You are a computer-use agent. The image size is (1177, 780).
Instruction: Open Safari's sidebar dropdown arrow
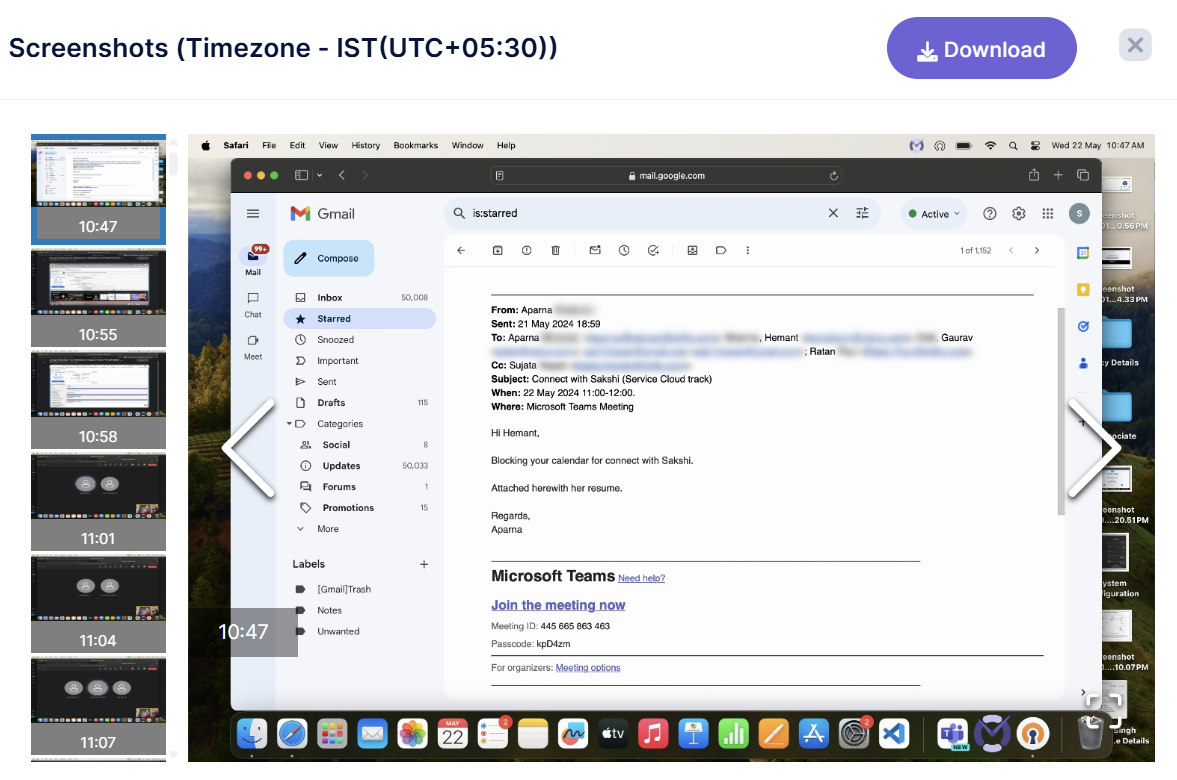[319, 176]
